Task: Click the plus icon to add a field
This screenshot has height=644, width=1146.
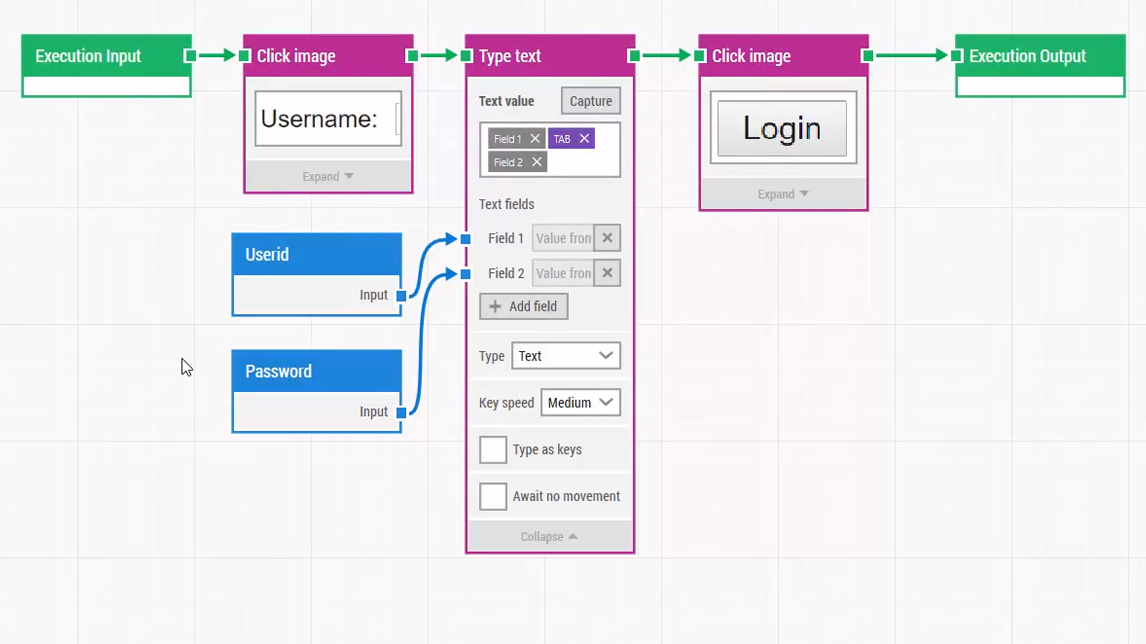Action: coord(496,306)
